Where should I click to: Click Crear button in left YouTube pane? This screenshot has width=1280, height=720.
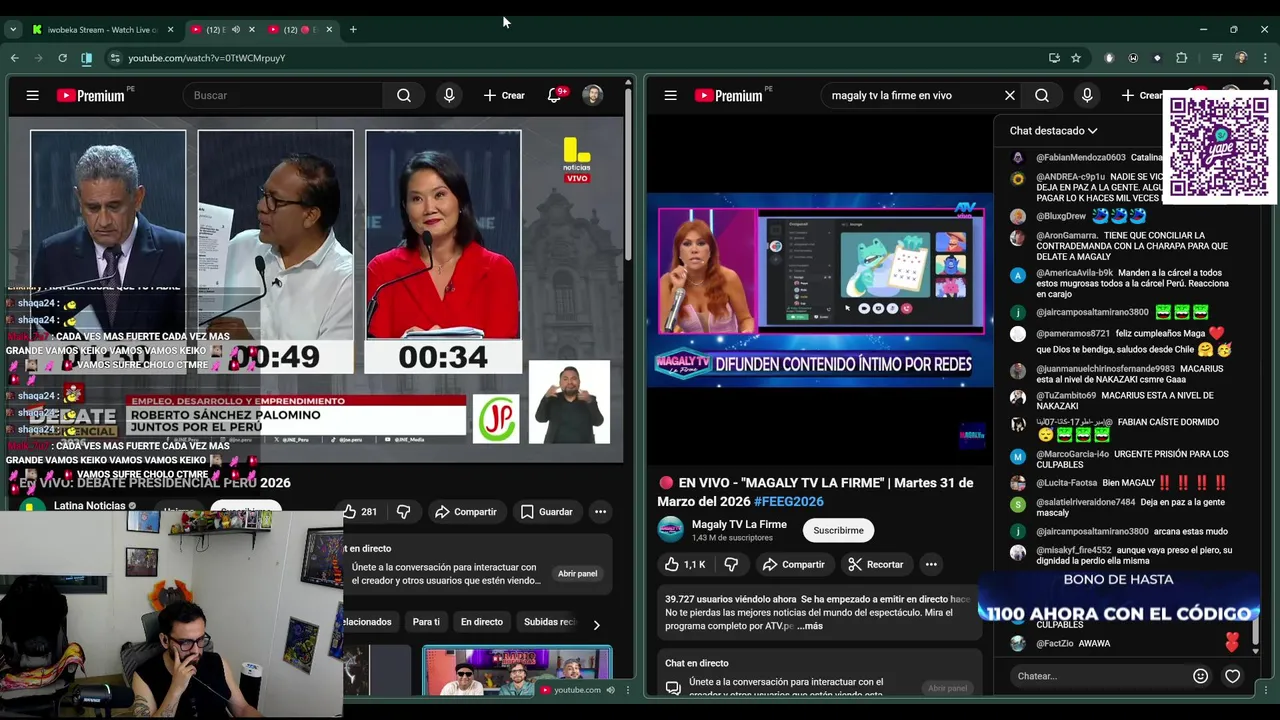pos(504,95)
